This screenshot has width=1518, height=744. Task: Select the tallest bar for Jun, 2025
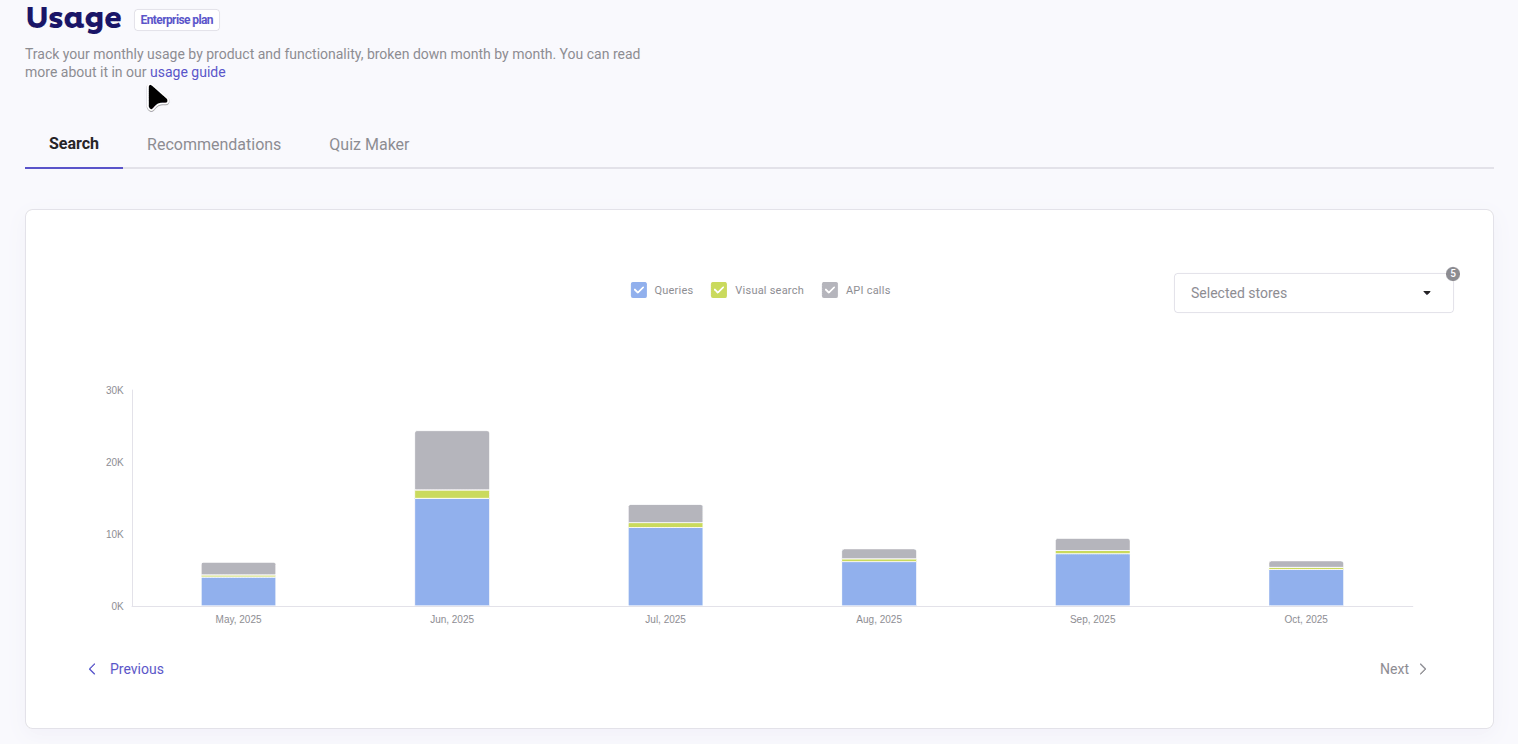point(452,515)
